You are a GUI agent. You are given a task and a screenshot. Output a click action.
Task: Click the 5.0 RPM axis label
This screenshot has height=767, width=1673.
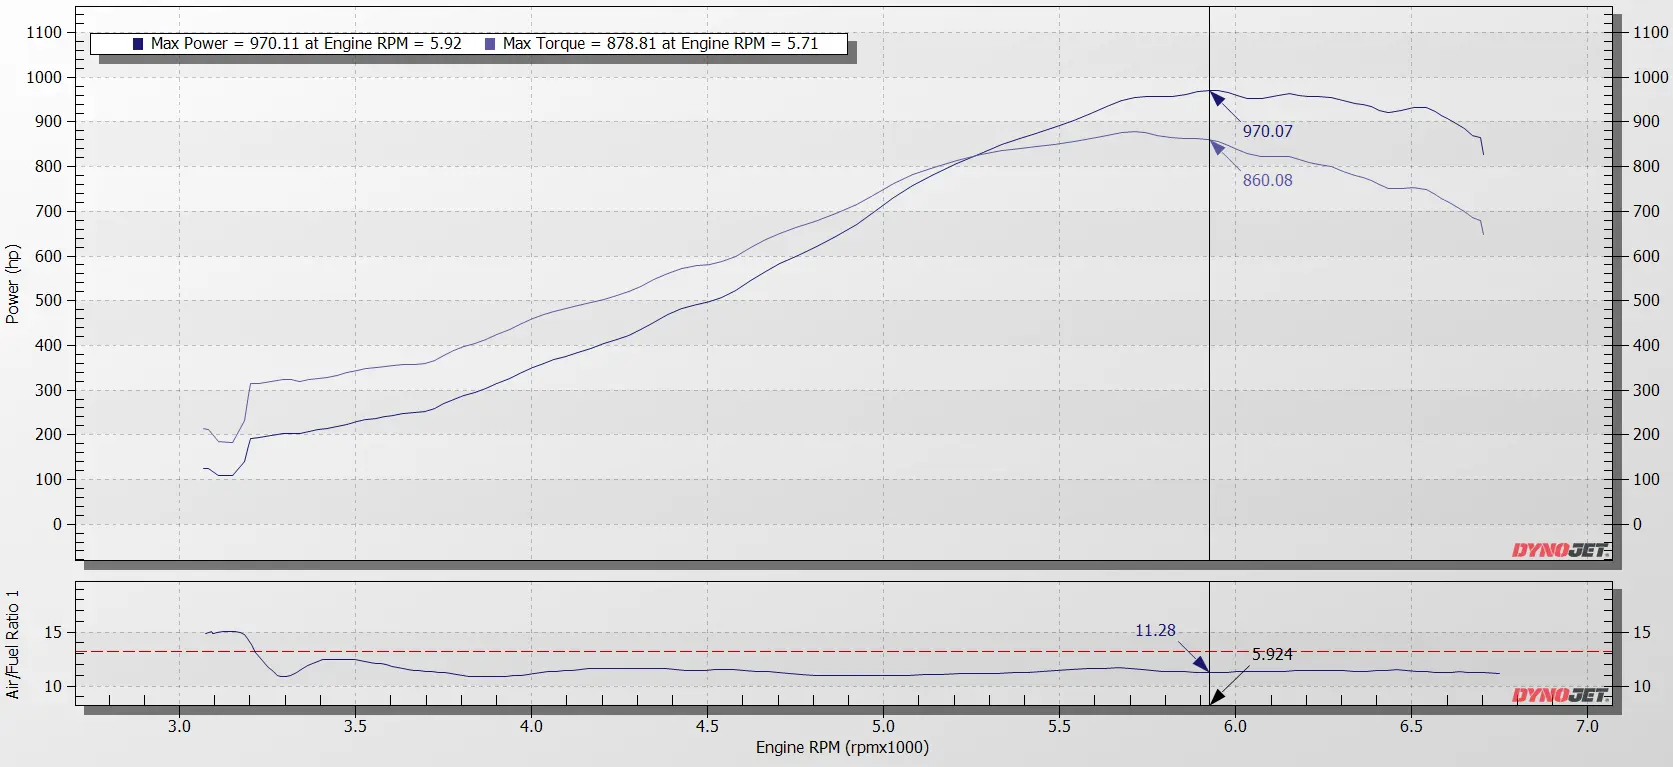[883, 726]
